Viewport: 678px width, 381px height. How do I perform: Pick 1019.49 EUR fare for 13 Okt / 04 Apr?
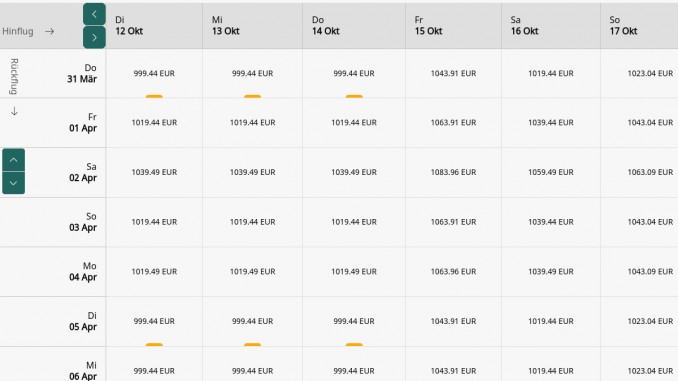[253, 272]
